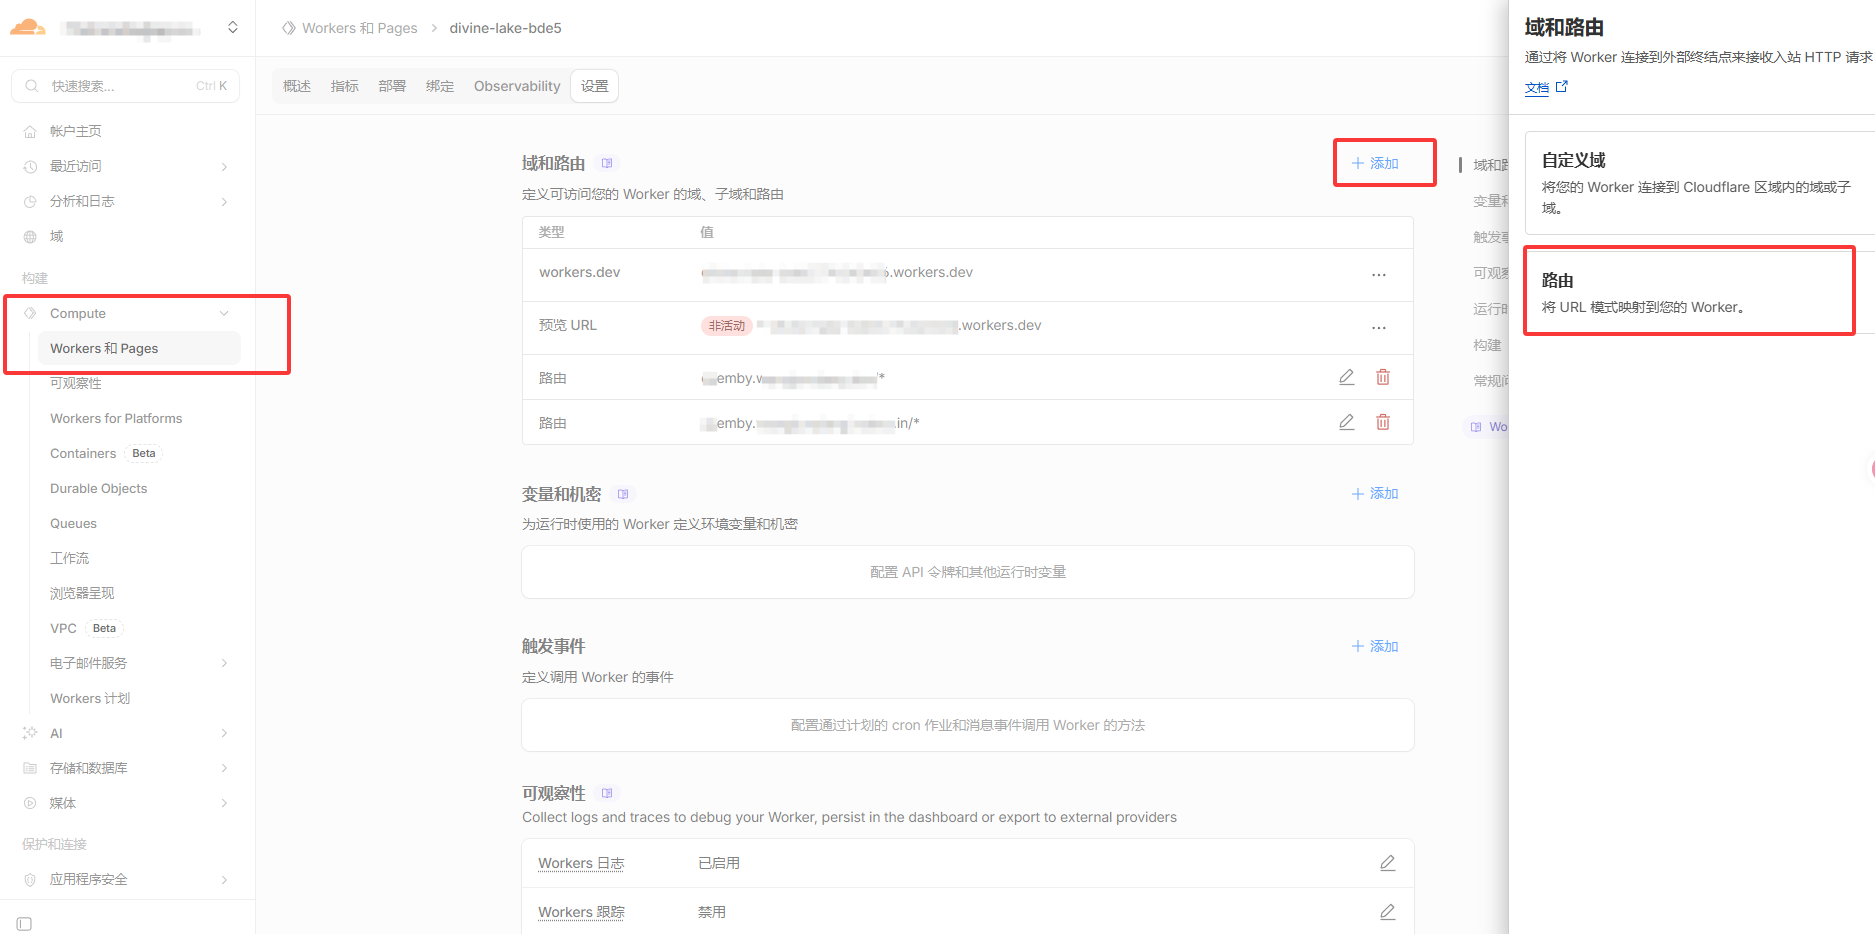Viewport: 1875px width, 934px height.
Task: Select the 自定义域 option card
Action: (x=1697, y=183)
